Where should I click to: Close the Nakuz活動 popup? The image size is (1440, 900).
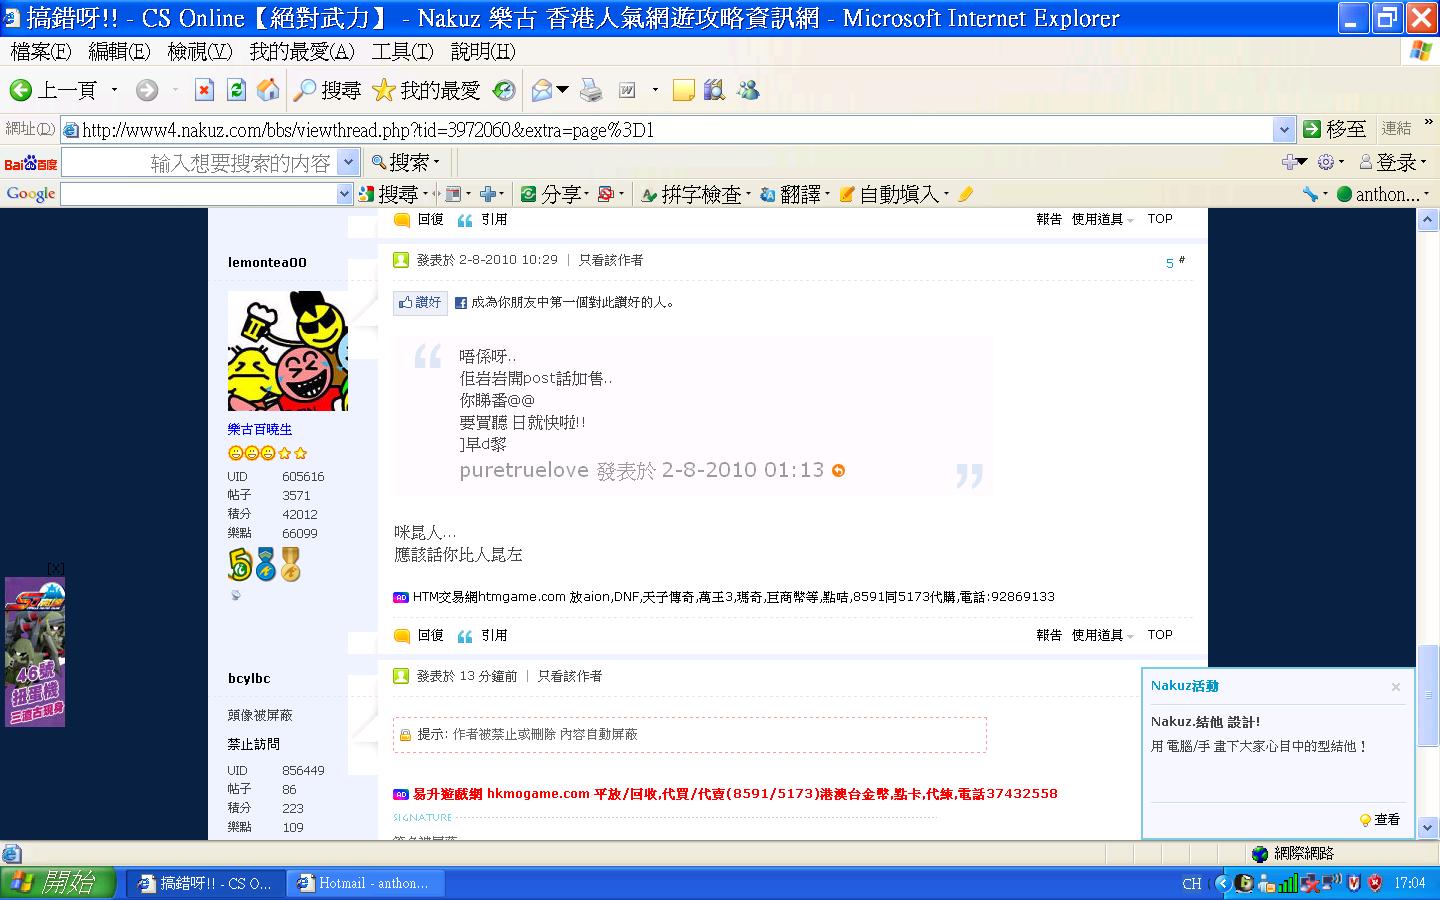(x=1396, y=687)
